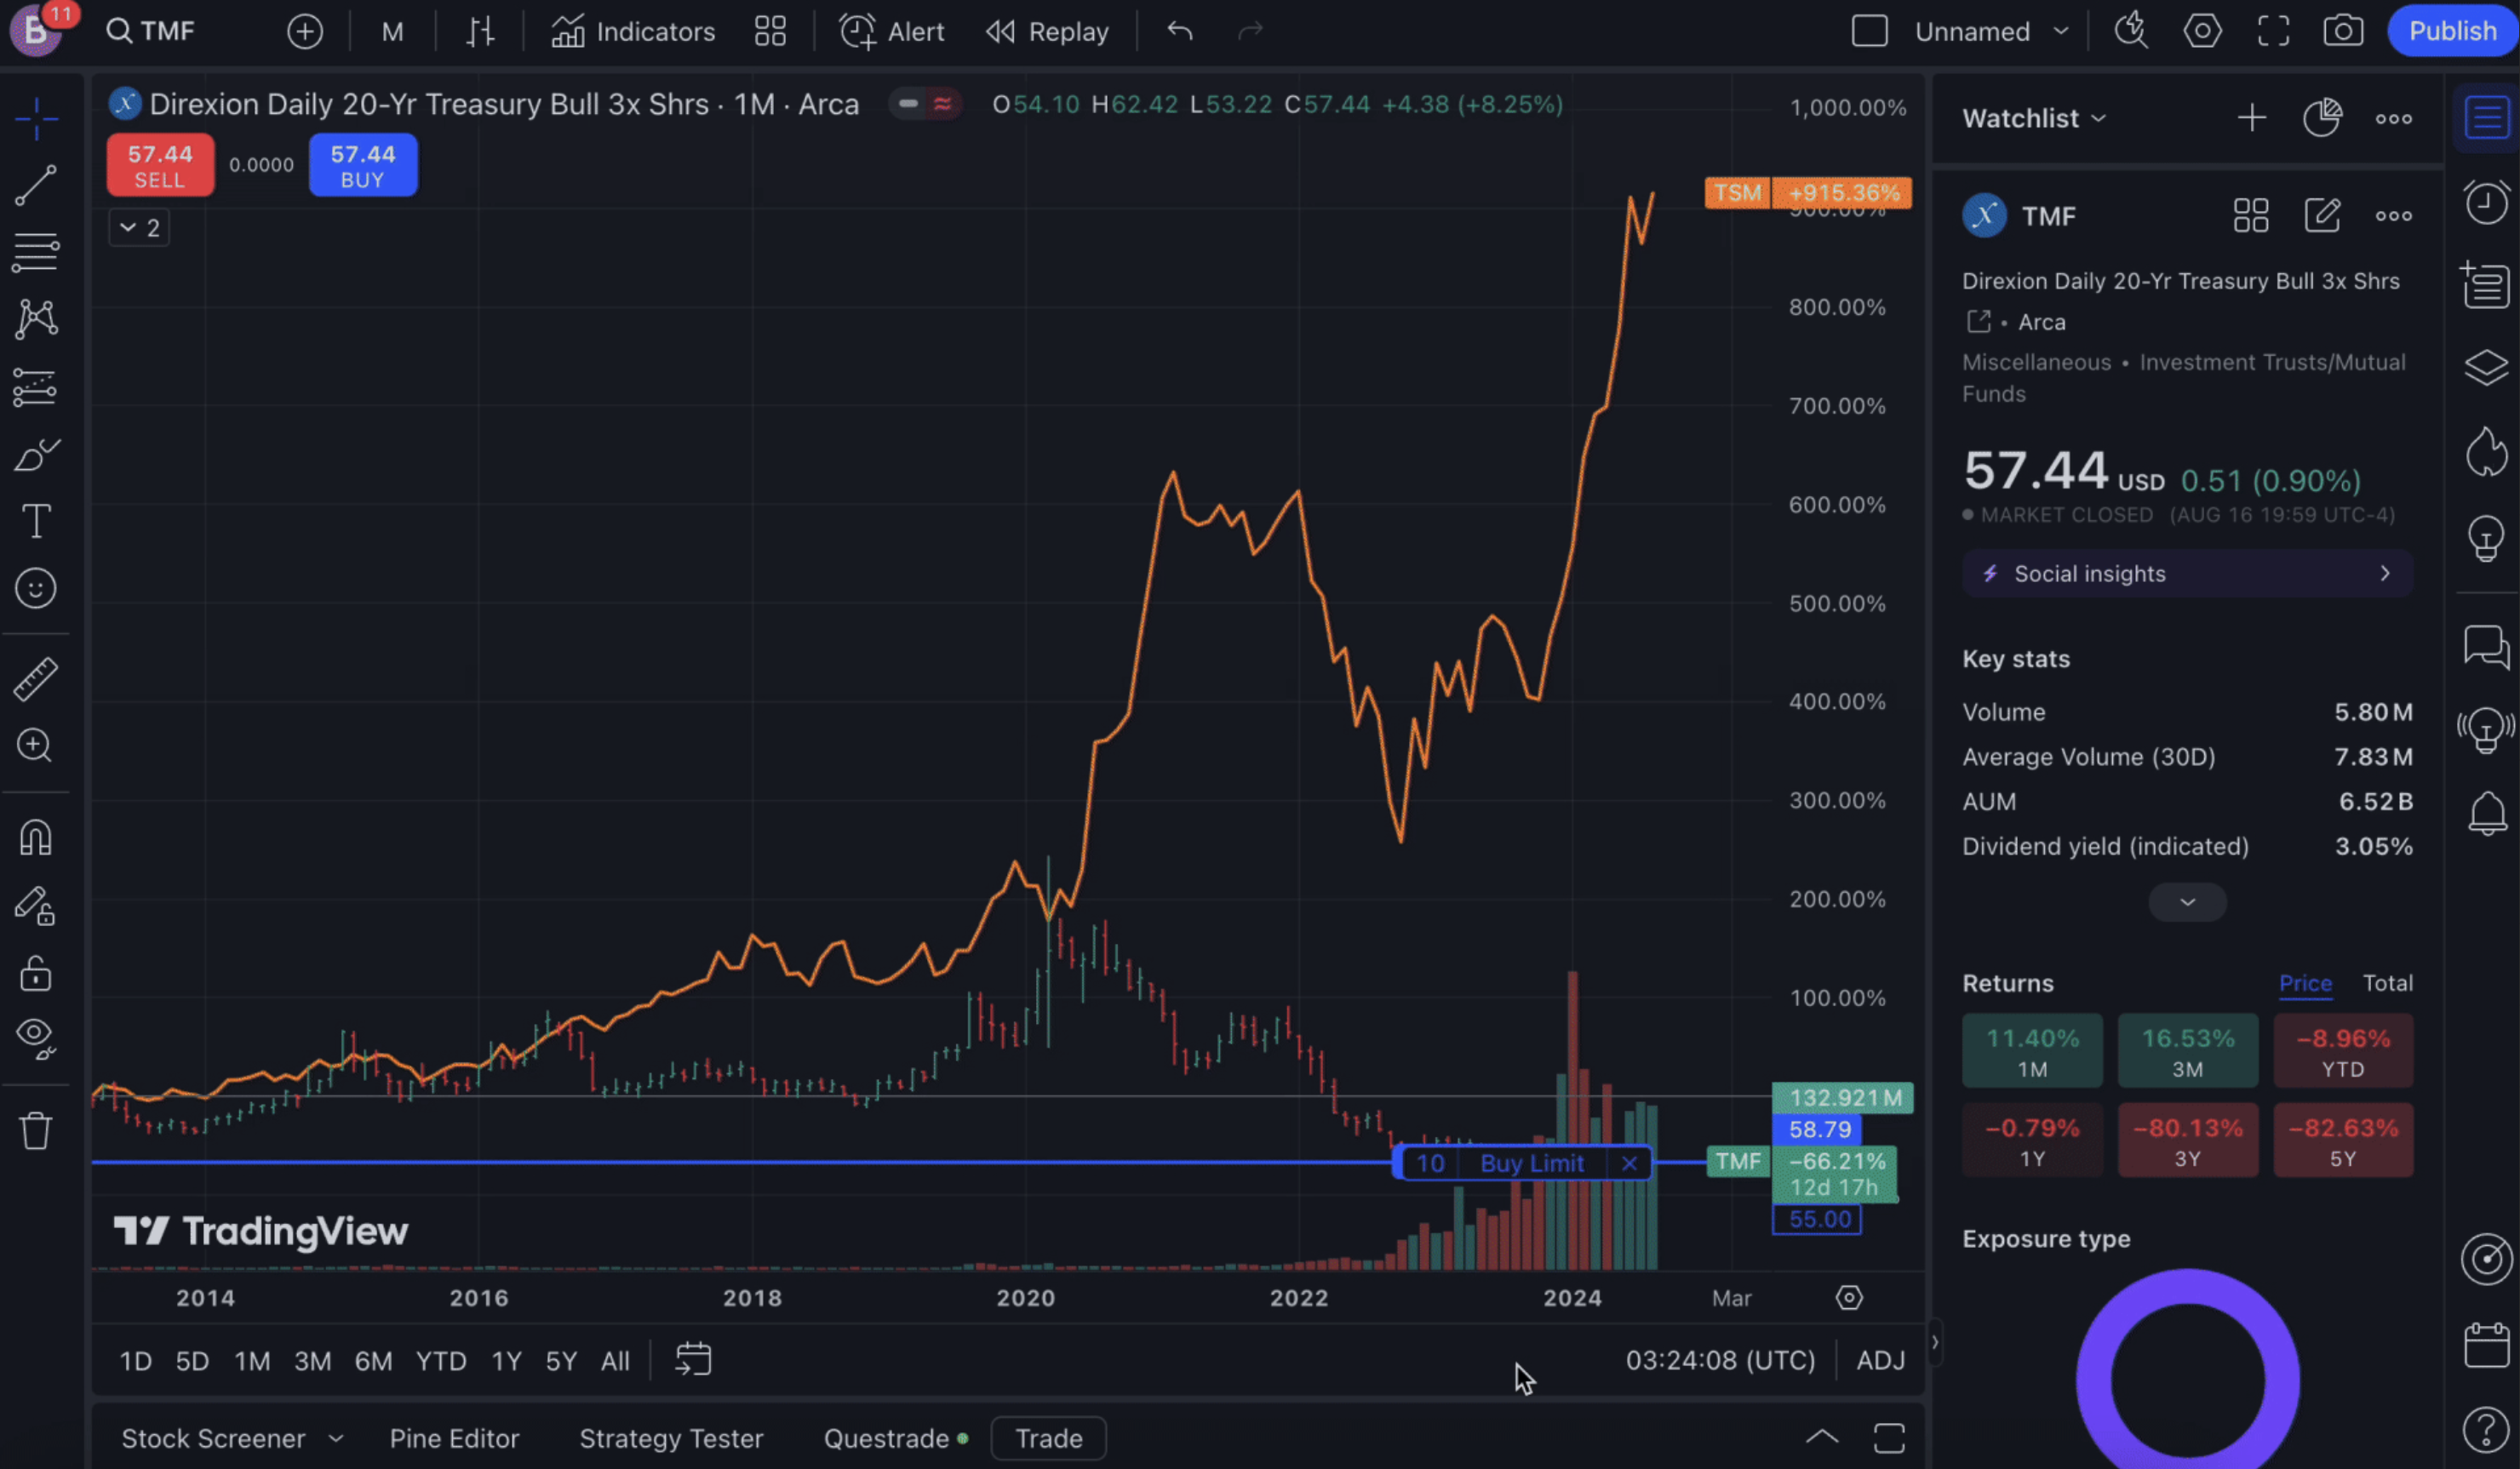
Task: Select the ruler measurement tool
Action: [x=36, y=679]
